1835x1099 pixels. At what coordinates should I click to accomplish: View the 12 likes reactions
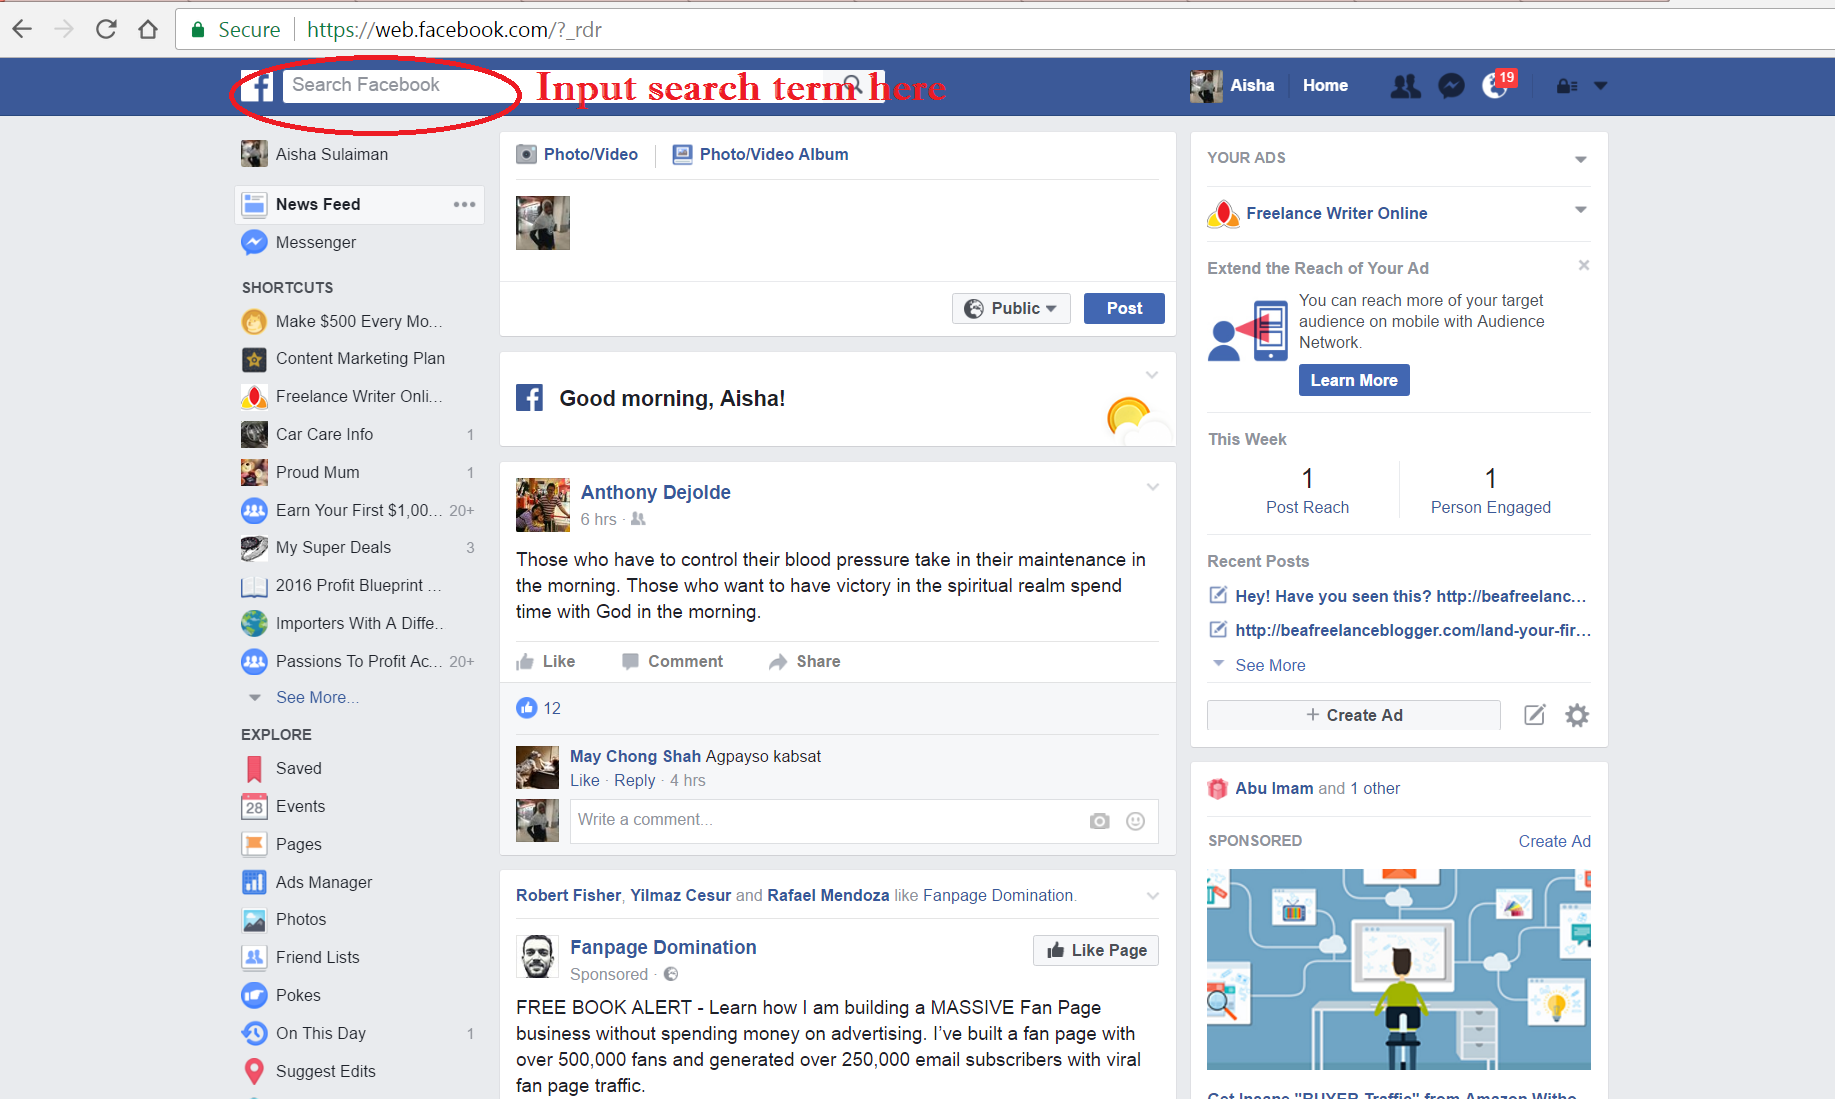tap(539, 708)
